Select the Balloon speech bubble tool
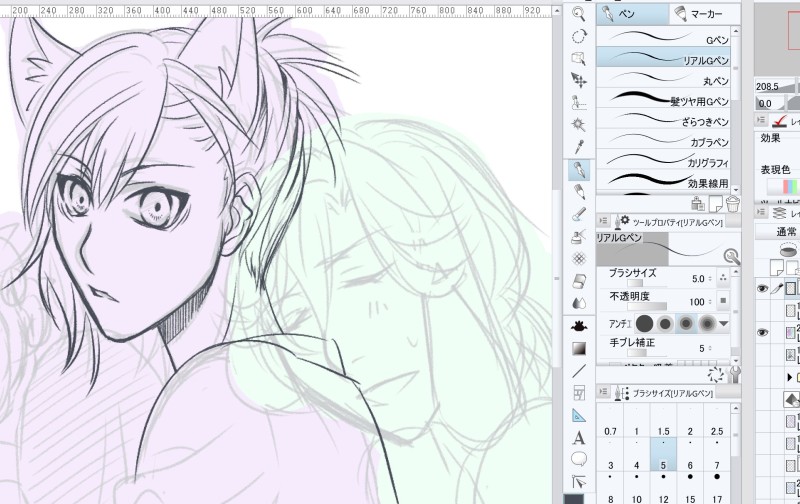This screenshot has width=800, height=504. point(579,460)
